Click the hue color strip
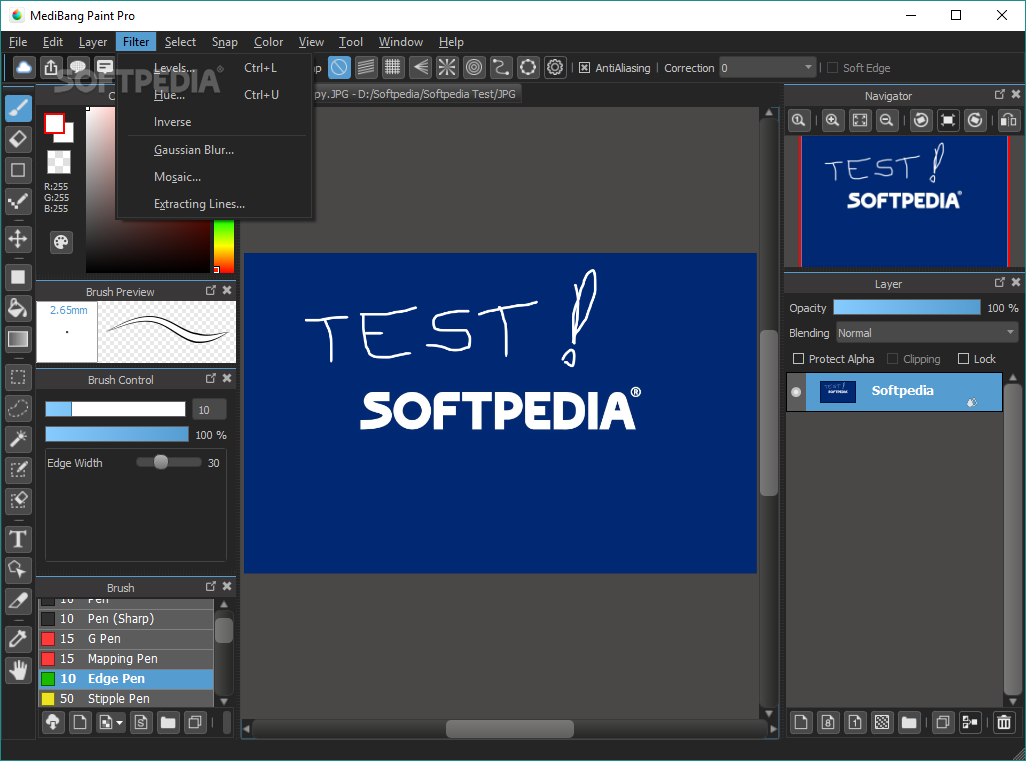 (x=224, y=246)
